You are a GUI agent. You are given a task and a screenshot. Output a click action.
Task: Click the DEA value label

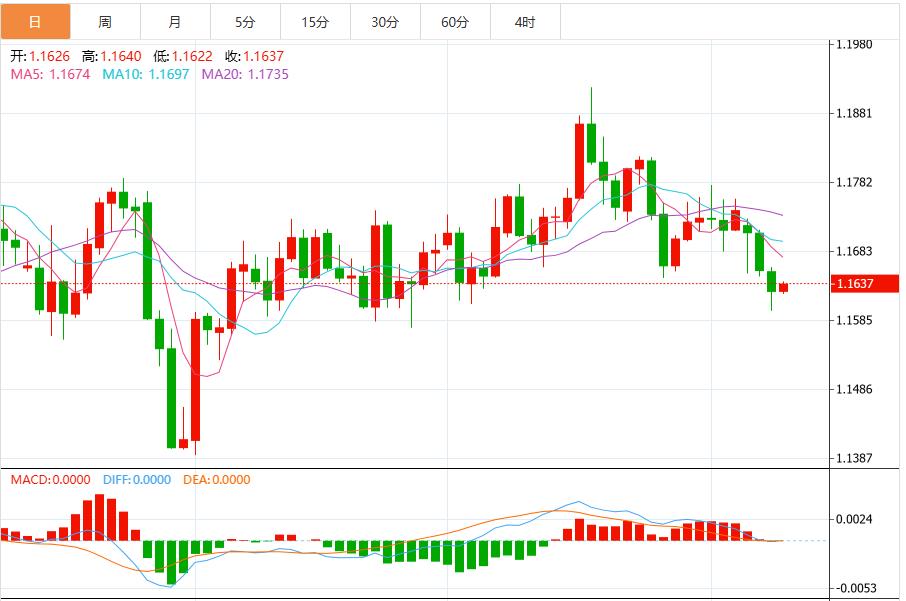(196, 482)
